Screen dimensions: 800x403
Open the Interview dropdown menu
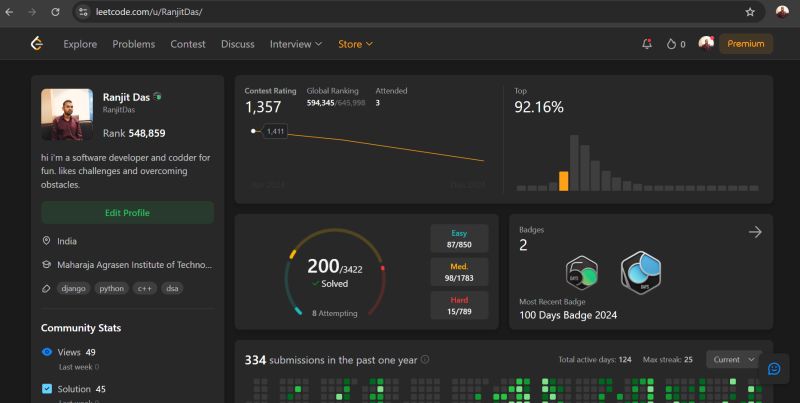coord(296,44)
